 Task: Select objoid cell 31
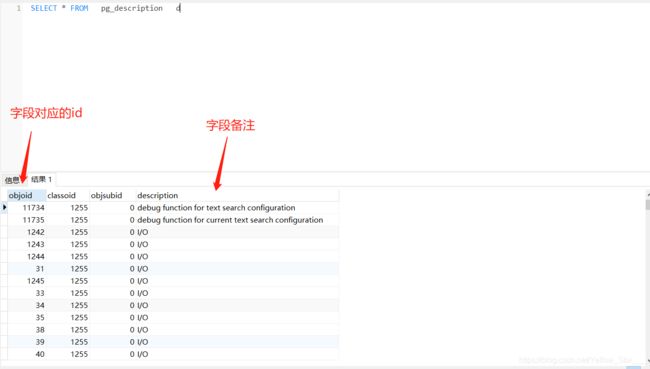coord(26,269)
